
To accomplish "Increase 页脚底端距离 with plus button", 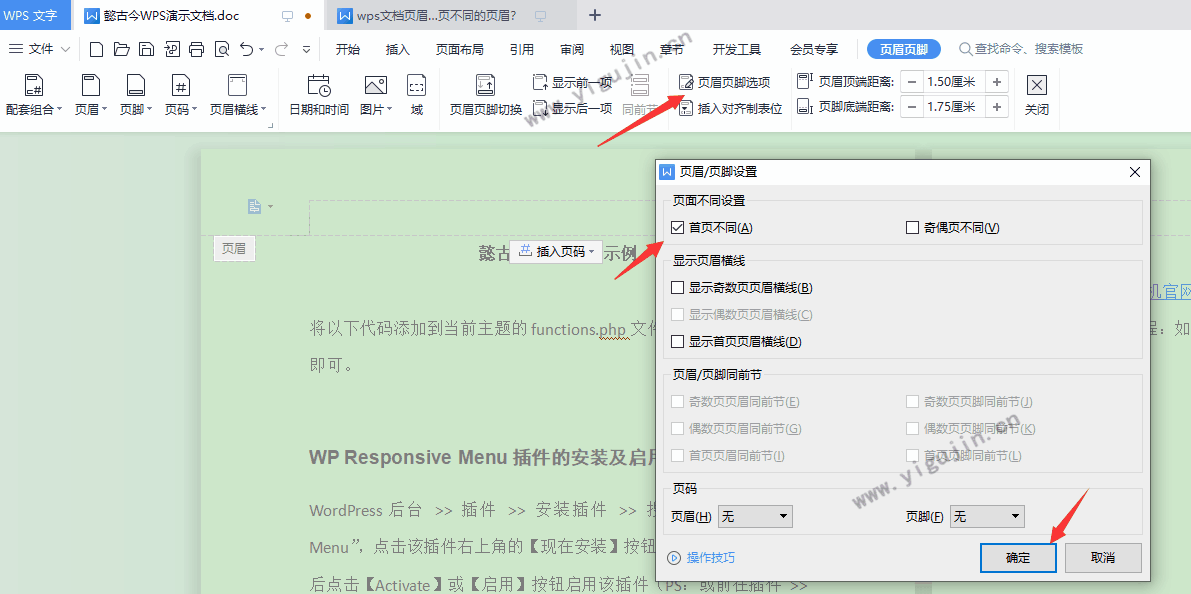I will pos(997,107).
